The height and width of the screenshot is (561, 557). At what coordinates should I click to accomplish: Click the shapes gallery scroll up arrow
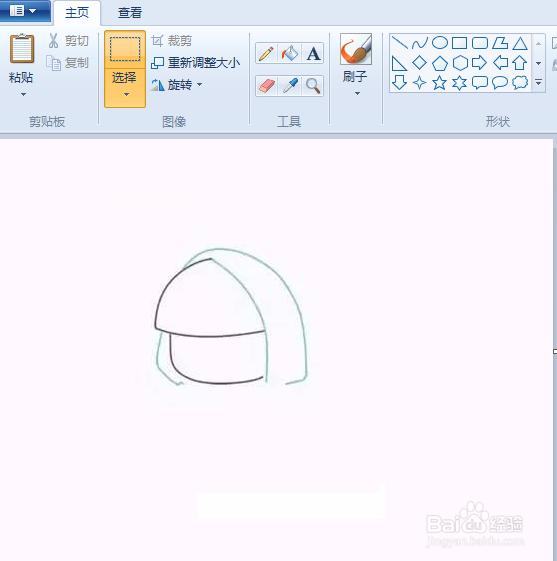(538, 44)
